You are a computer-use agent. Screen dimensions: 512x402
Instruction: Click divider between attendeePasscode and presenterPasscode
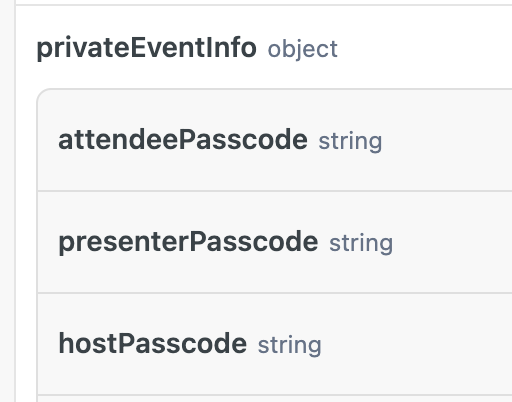pos(275,191)
